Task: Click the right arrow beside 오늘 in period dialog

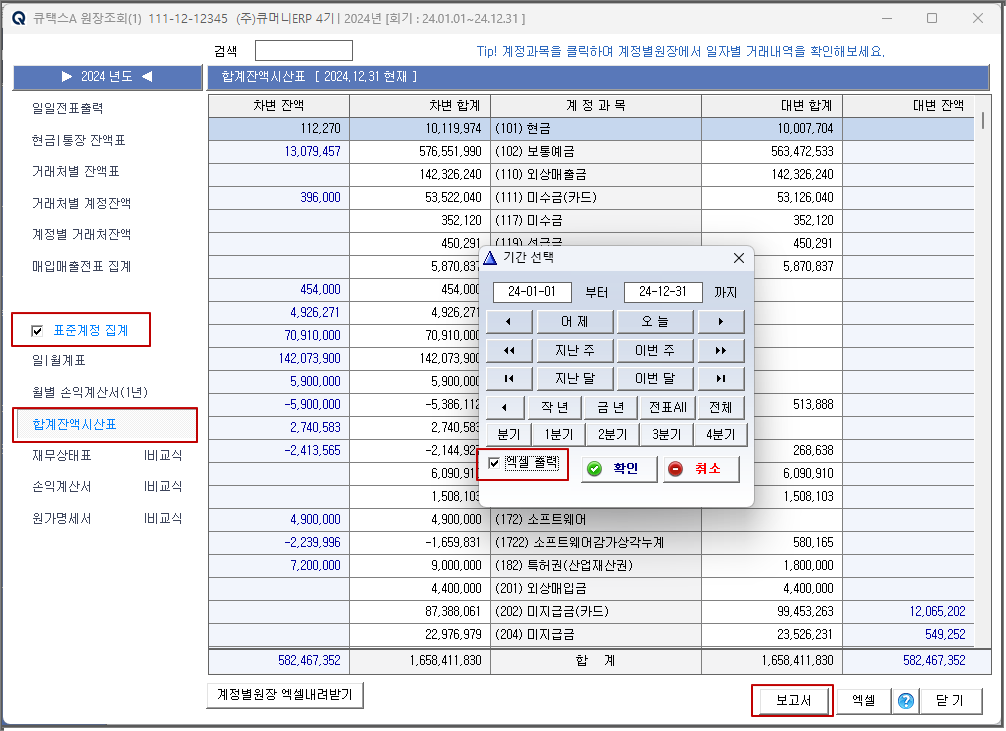Action: tap(722, 321)
